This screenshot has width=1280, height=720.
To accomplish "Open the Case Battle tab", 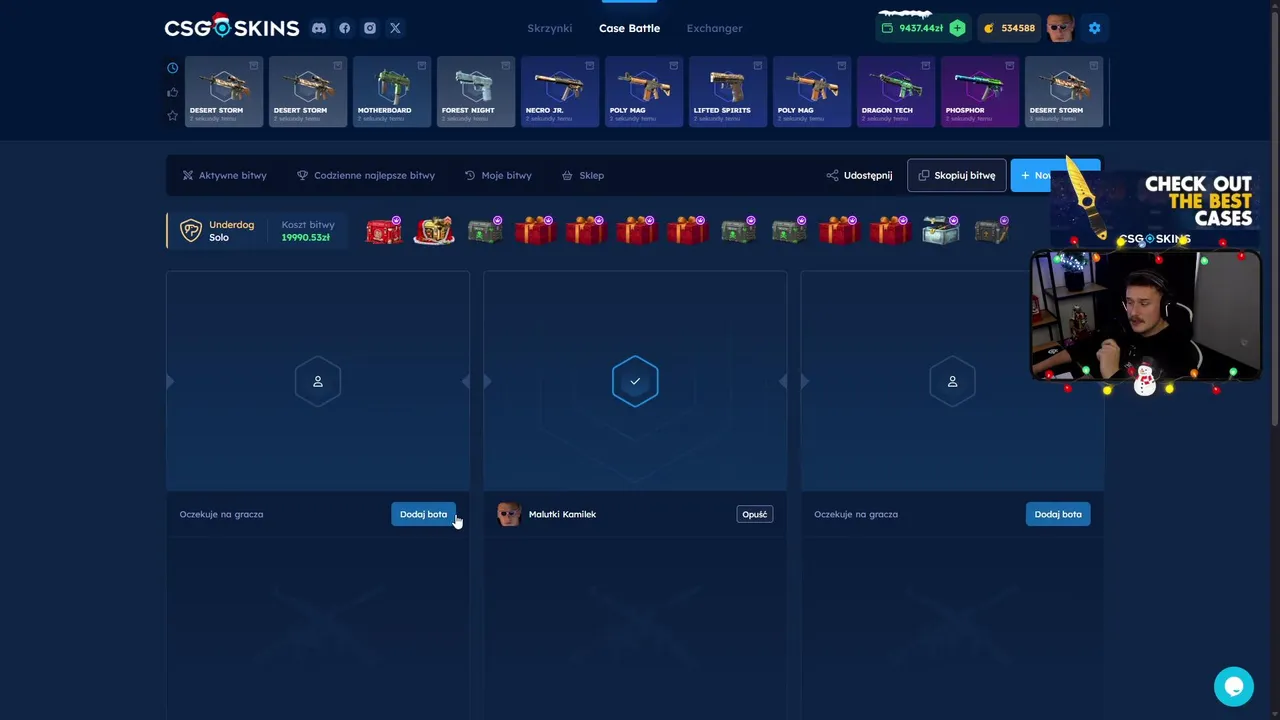I will 629,28.
